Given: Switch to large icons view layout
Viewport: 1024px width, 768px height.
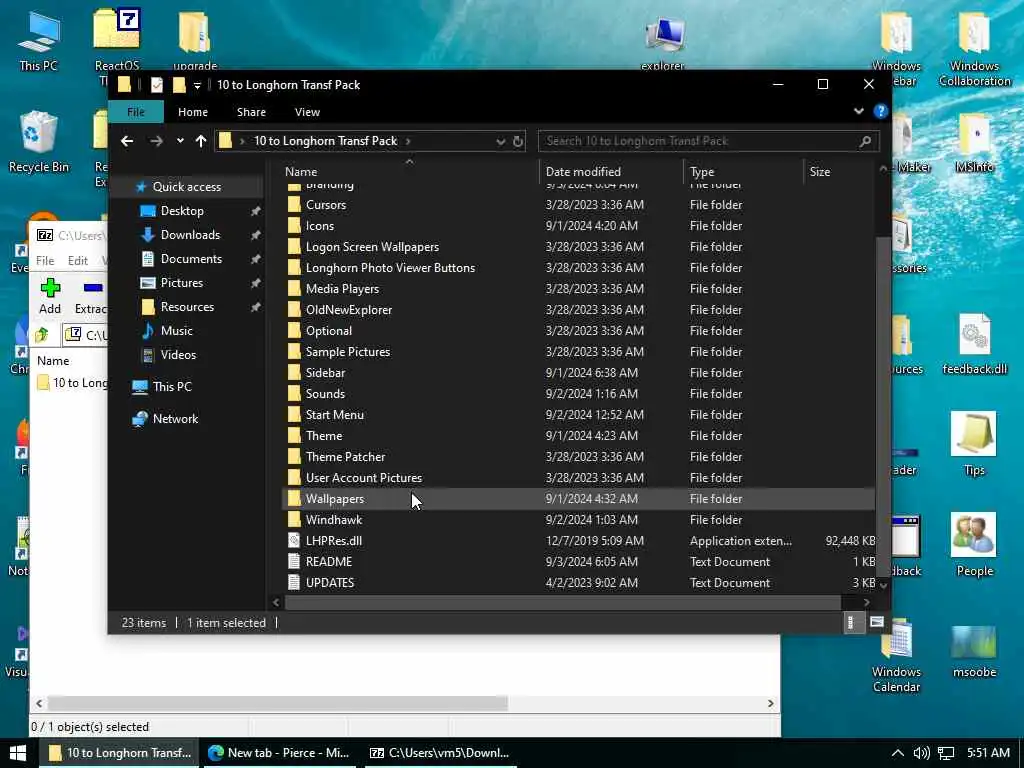Looking at the screenshot, I should 876,622.
